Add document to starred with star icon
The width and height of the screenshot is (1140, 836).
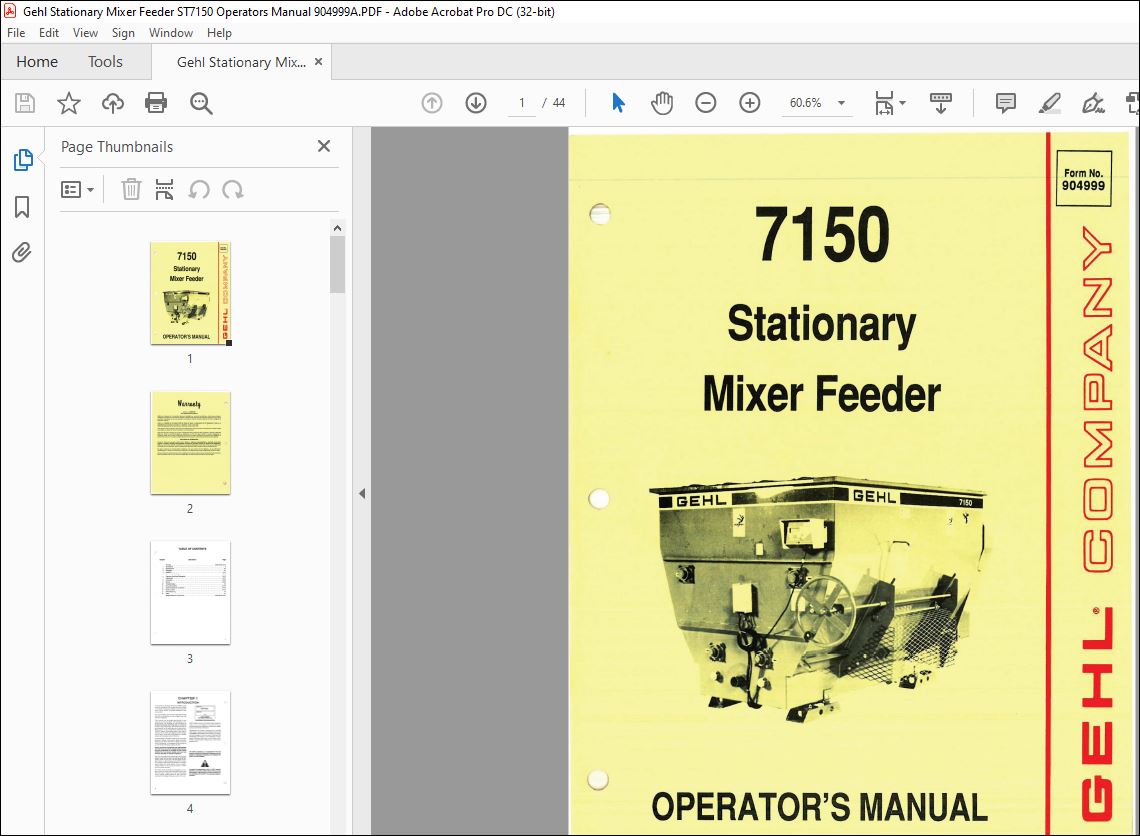(68, 103)
